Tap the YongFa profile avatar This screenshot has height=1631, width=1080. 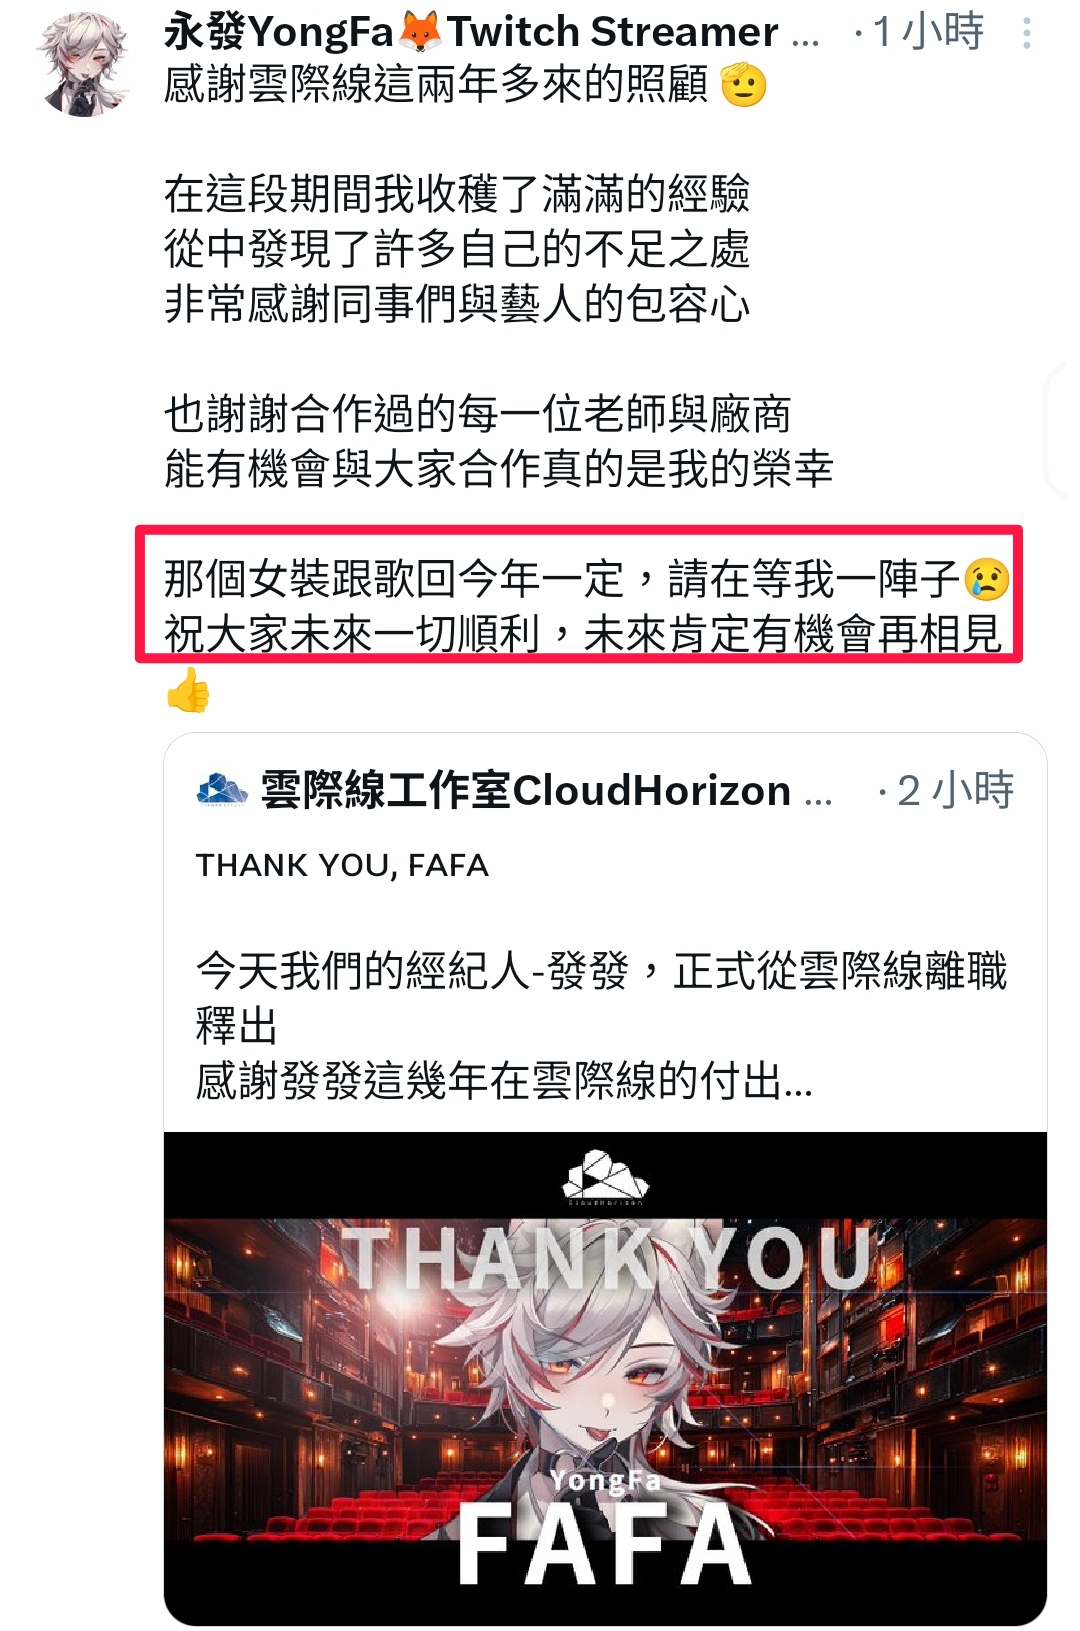tap(83, 62)
